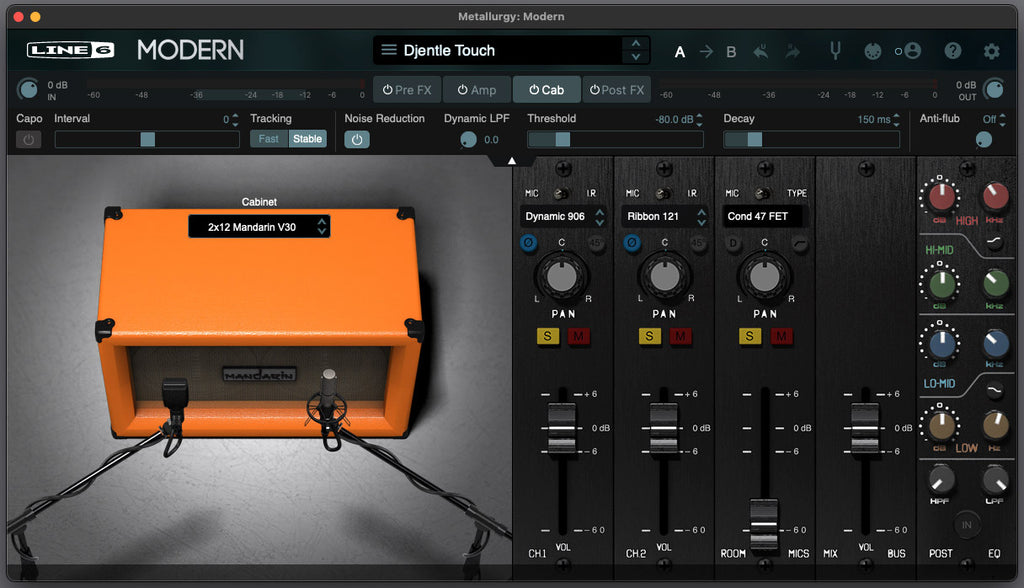
Task: Open the 2x12 Mandarin V30 cabinet dropdown
Action: point(259,227)
